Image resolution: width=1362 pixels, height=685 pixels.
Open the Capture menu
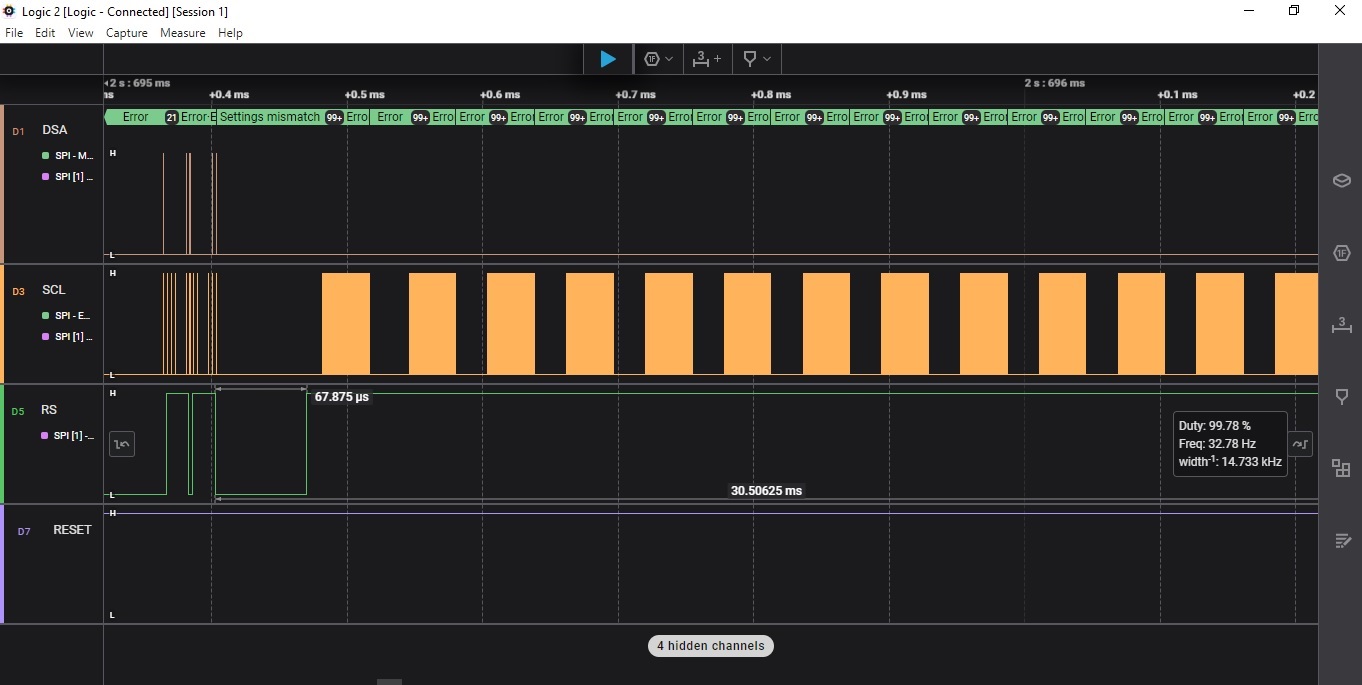[126, 33]
